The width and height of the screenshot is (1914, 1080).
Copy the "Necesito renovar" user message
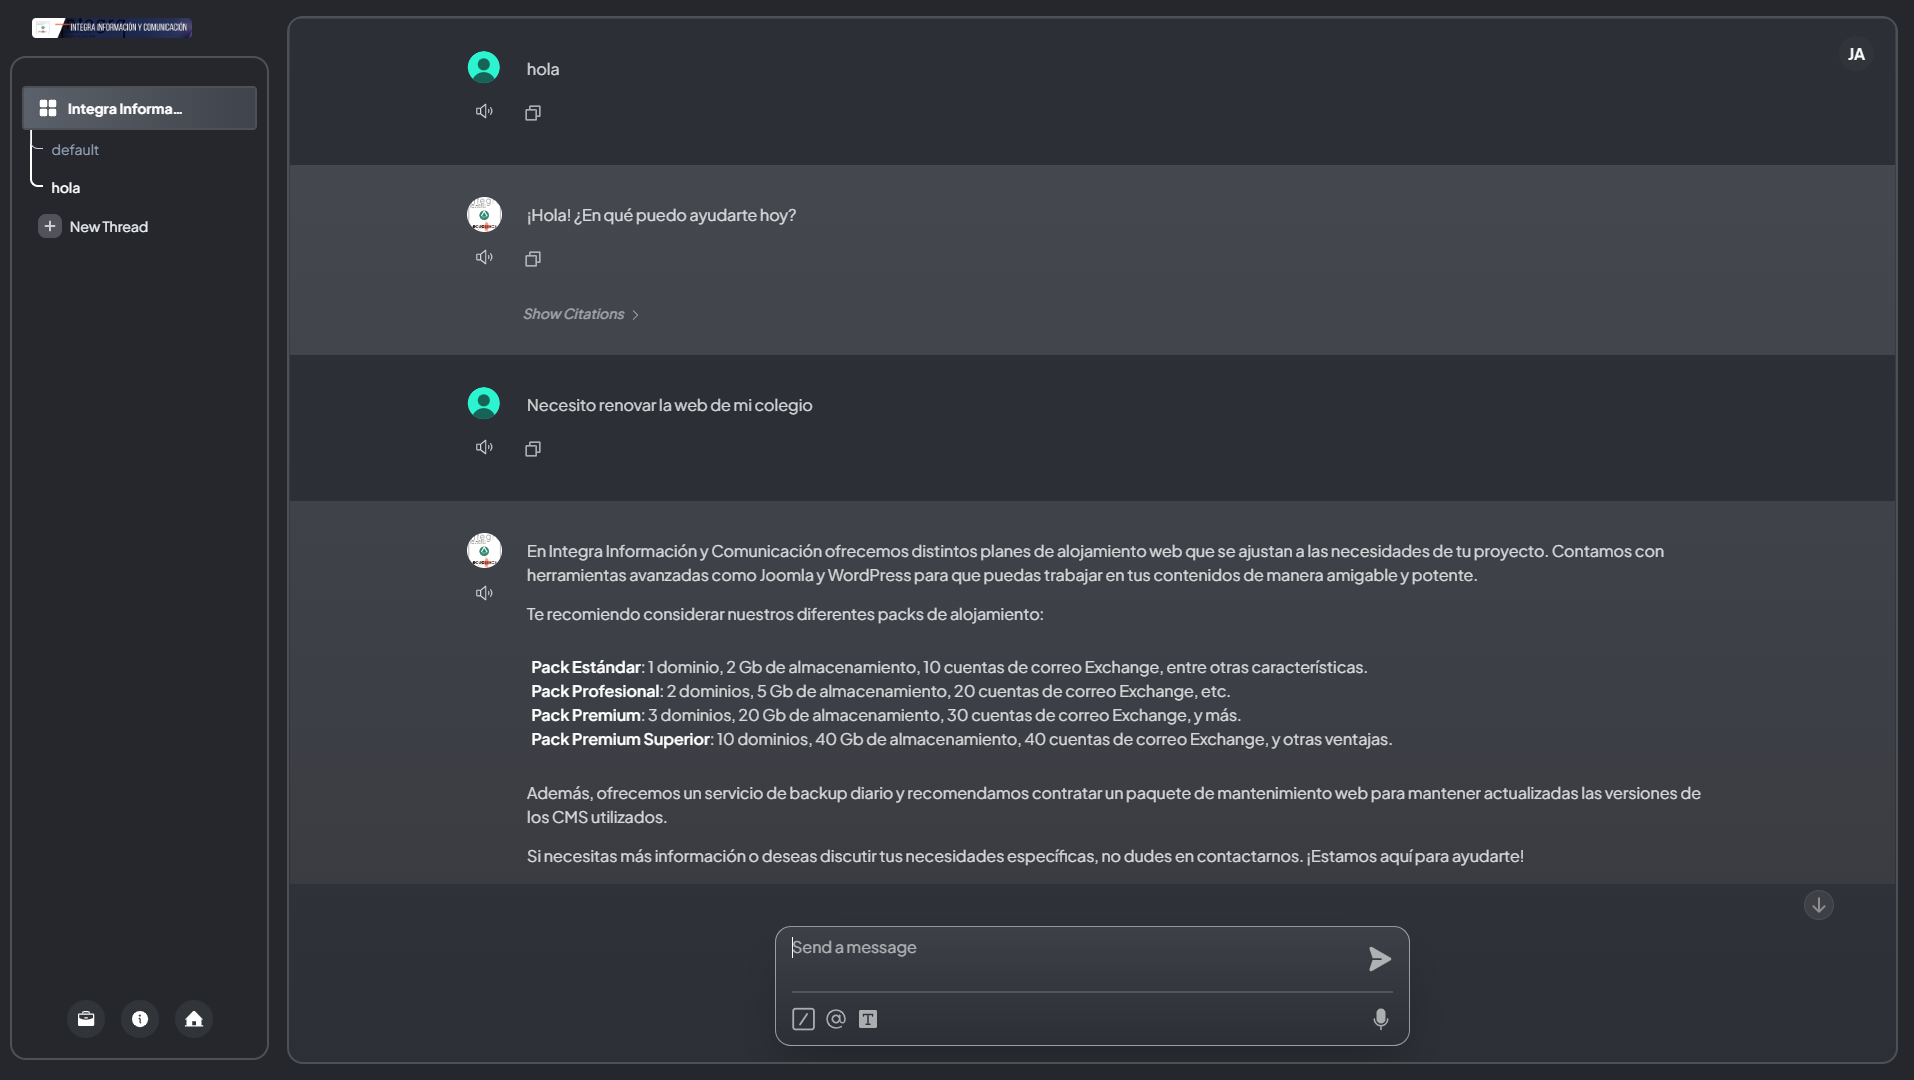pyautogui.click(x=533, y=449)
